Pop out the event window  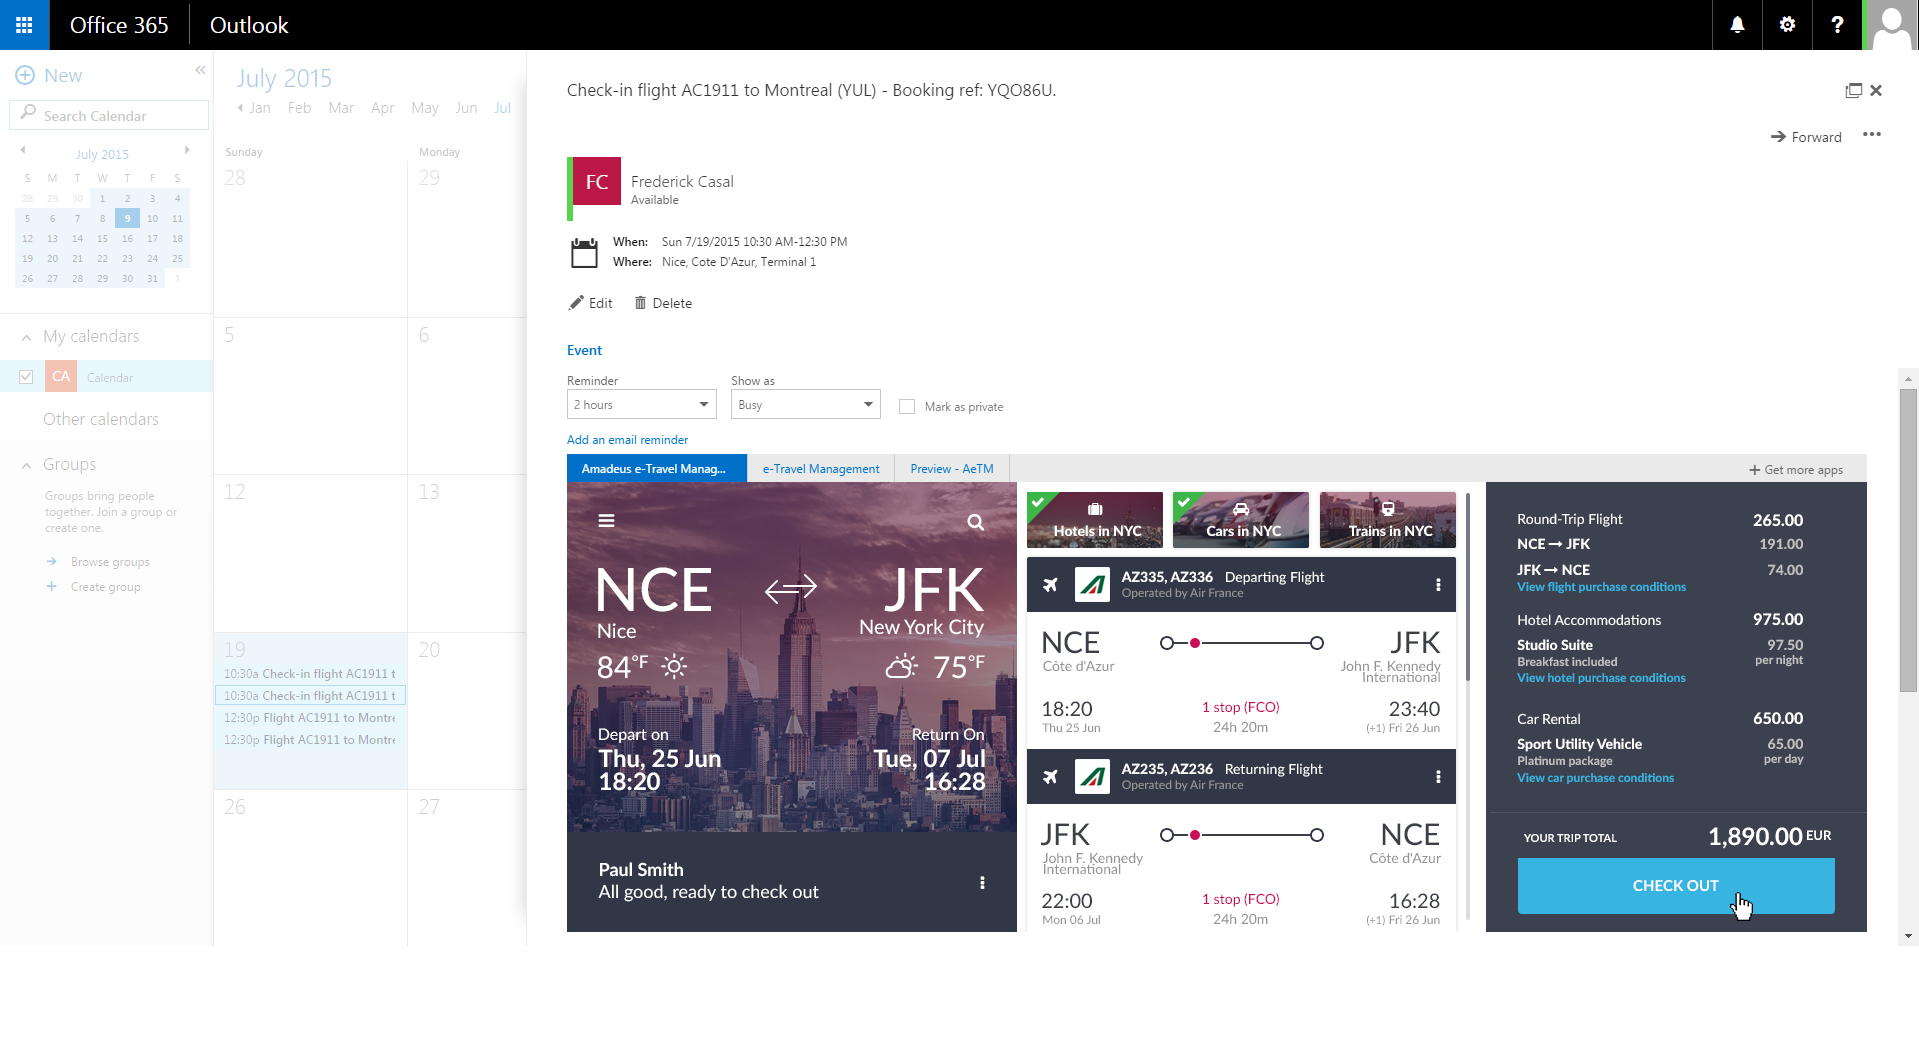(1853, 90)
